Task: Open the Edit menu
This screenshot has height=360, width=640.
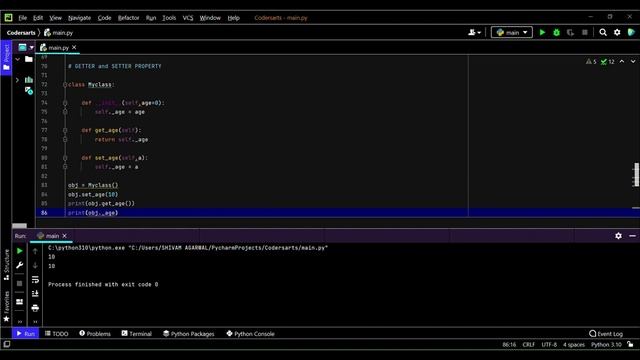Action: (38, 18)
